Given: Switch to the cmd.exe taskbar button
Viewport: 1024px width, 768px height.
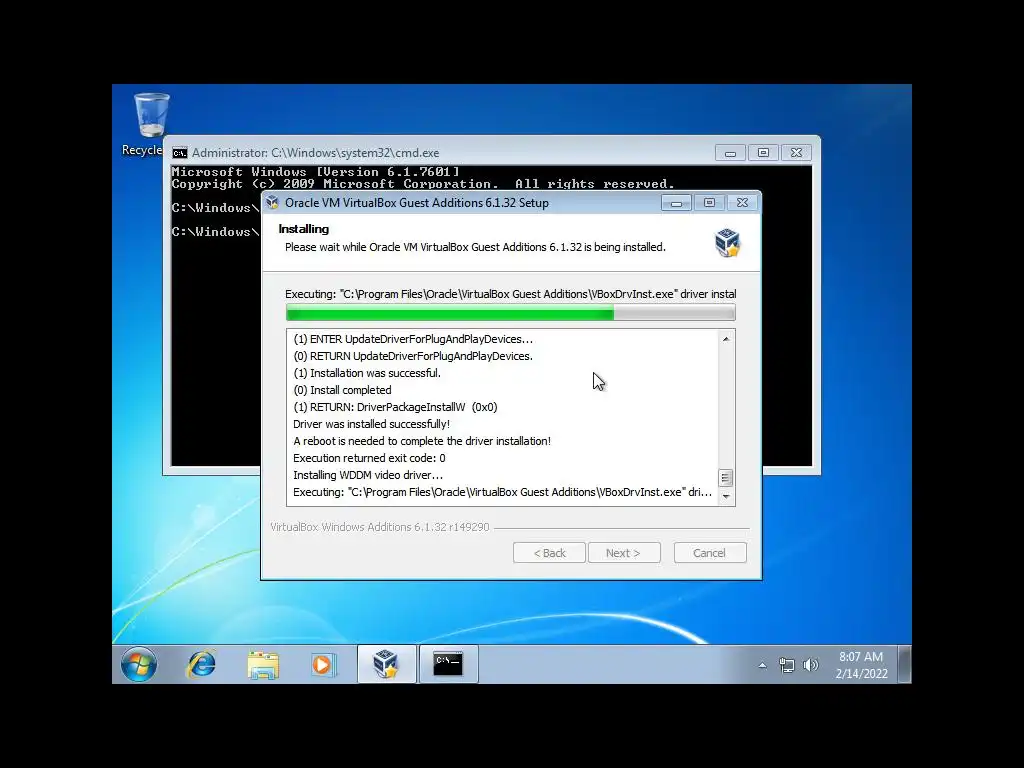Looking at the screenshot, I should 448,664.
